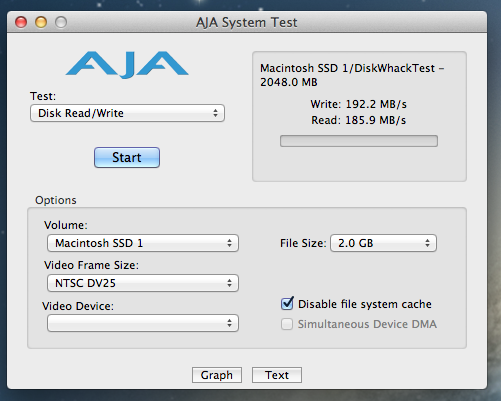Open Video Frame Size dropdown NTSC DV25
This screenshot has height=401, width=501.
143,283
